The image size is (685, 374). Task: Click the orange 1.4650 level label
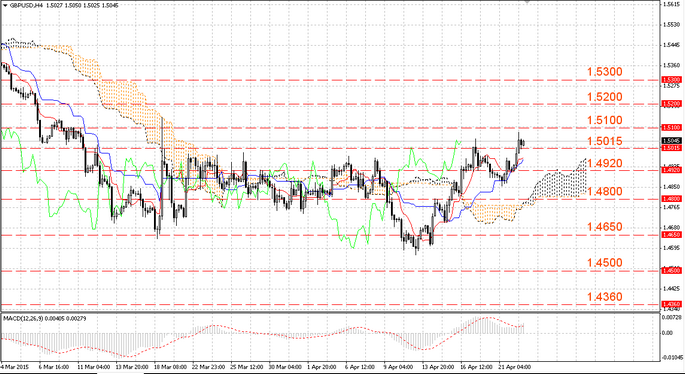605,226
